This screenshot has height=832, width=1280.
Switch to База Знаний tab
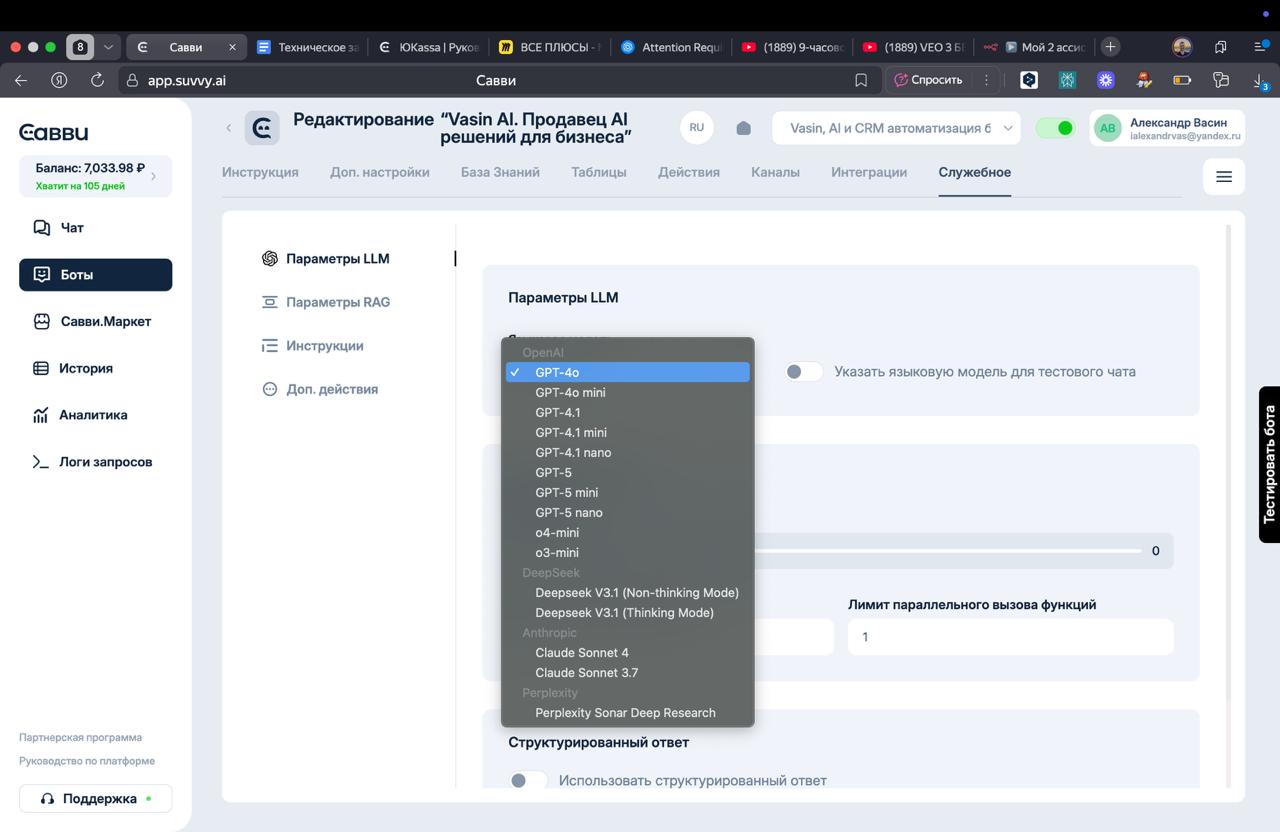500,172
